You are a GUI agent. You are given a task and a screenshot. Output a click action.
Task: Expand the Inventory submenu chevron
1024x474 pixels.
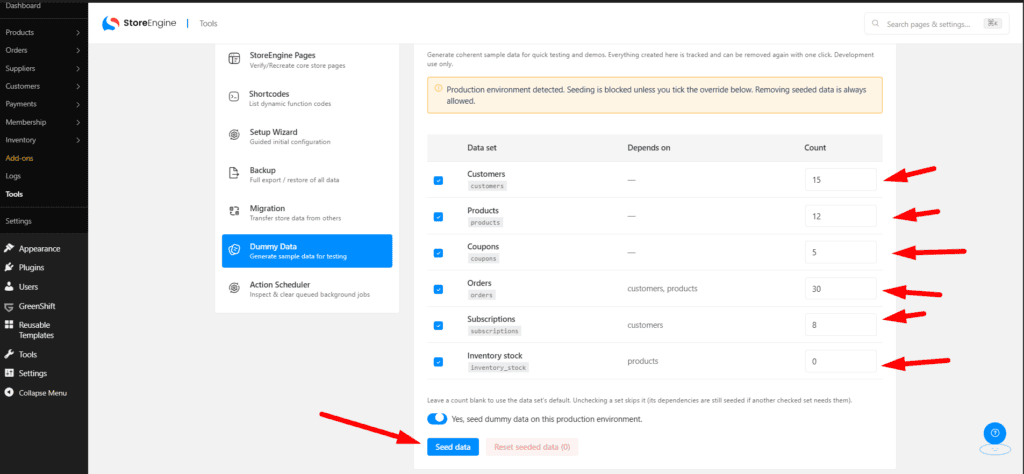[x=78, y=140]
